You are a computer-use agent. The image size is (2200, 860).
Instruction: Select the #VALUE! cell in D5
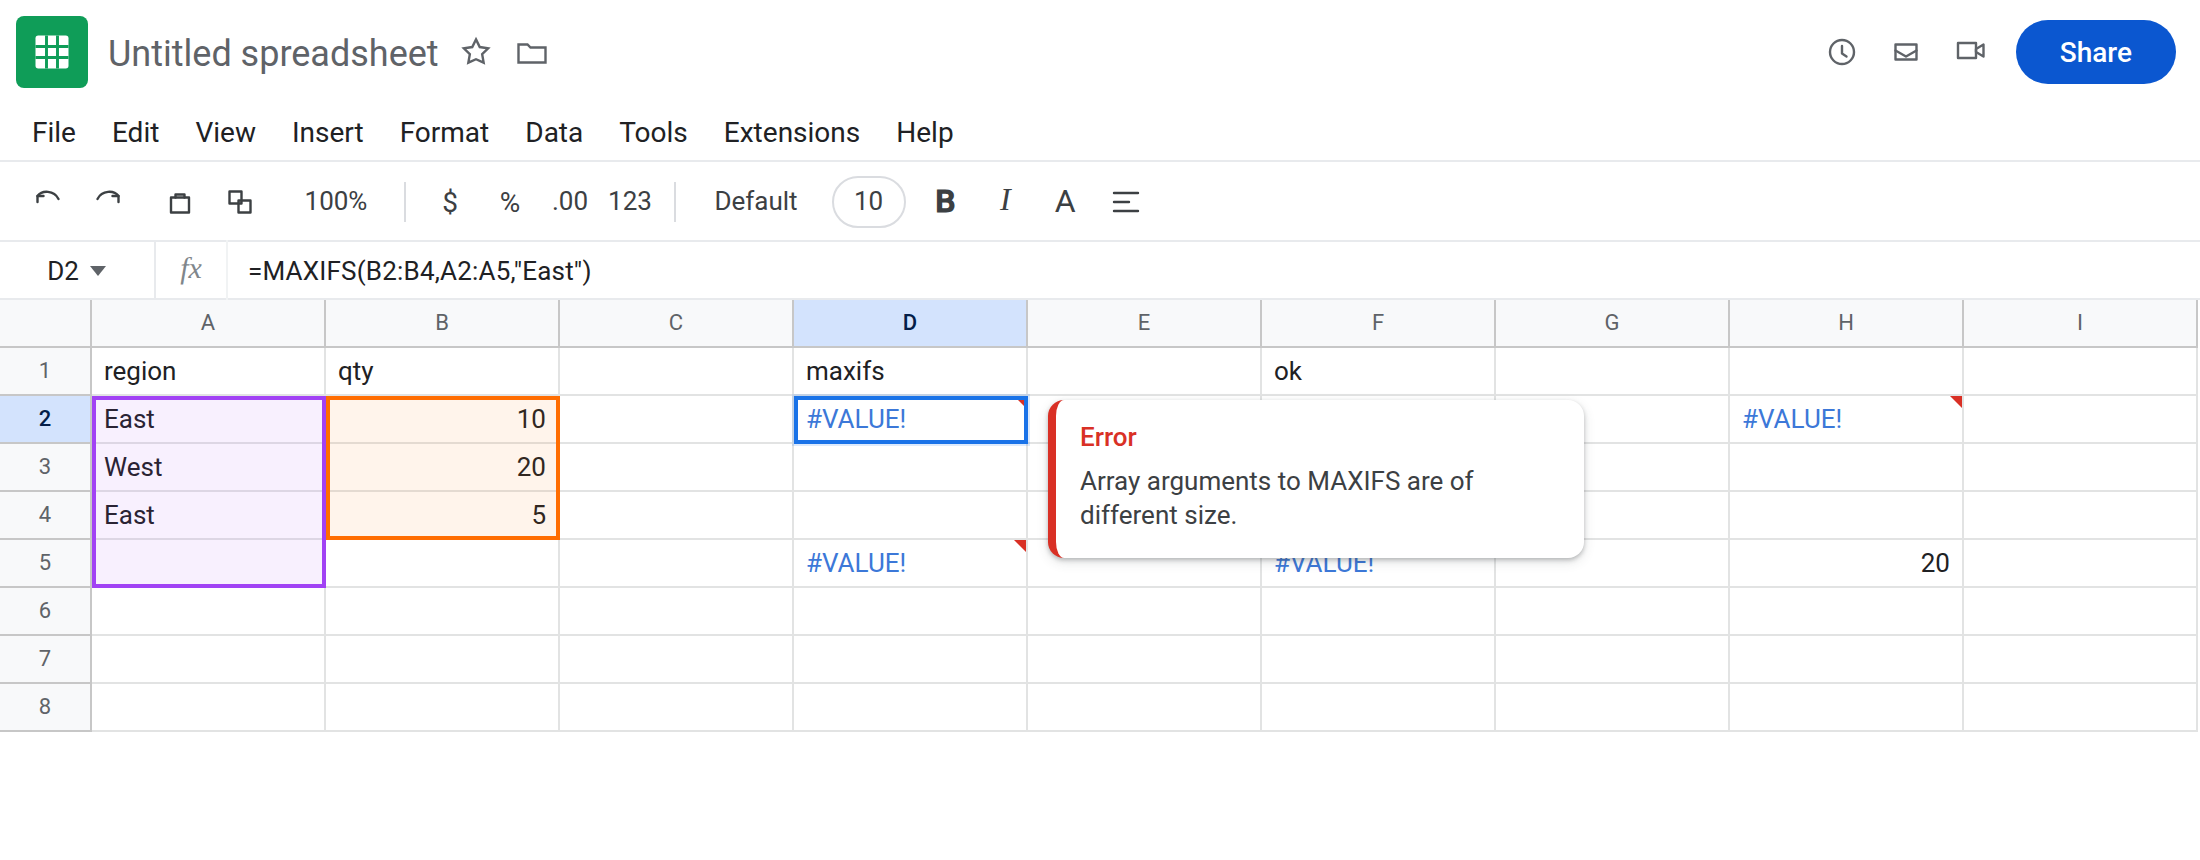[x=910, y=563]
